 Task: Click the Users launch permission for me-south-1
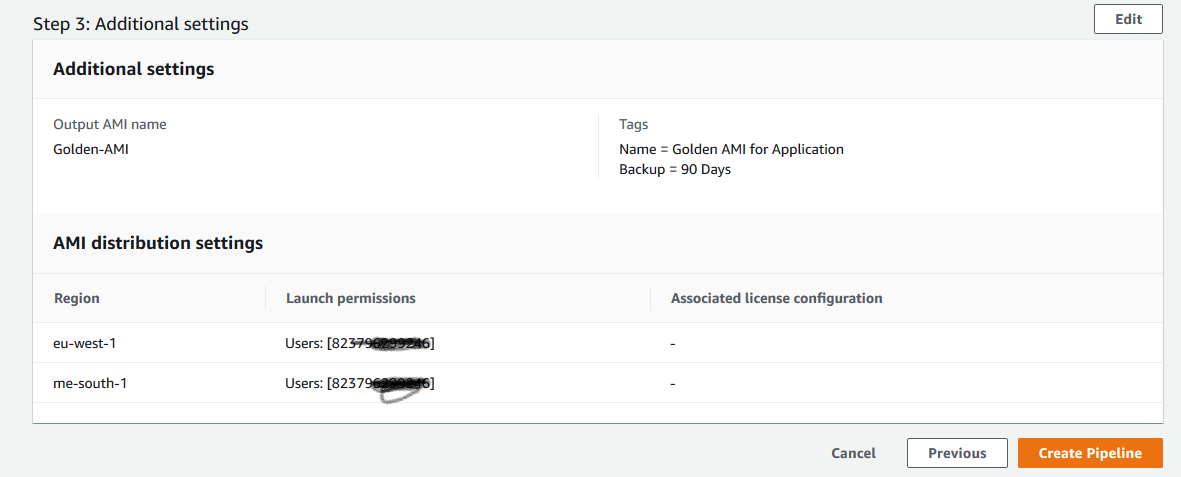[359, 383]
